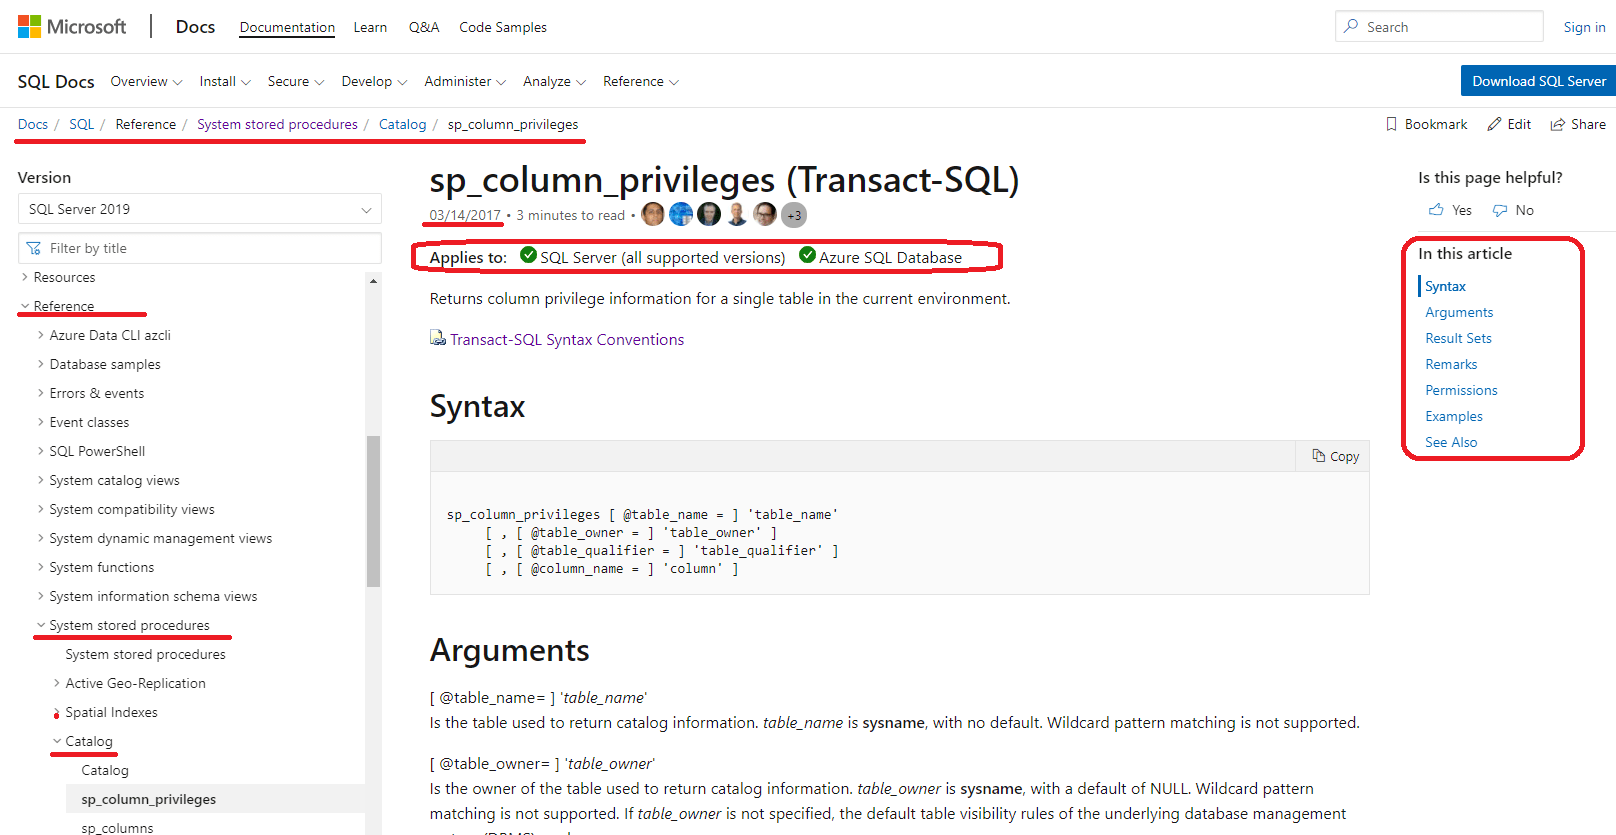Expand the Resources tree node
This screenshot has width=1616, height=835.
(25, 277)
